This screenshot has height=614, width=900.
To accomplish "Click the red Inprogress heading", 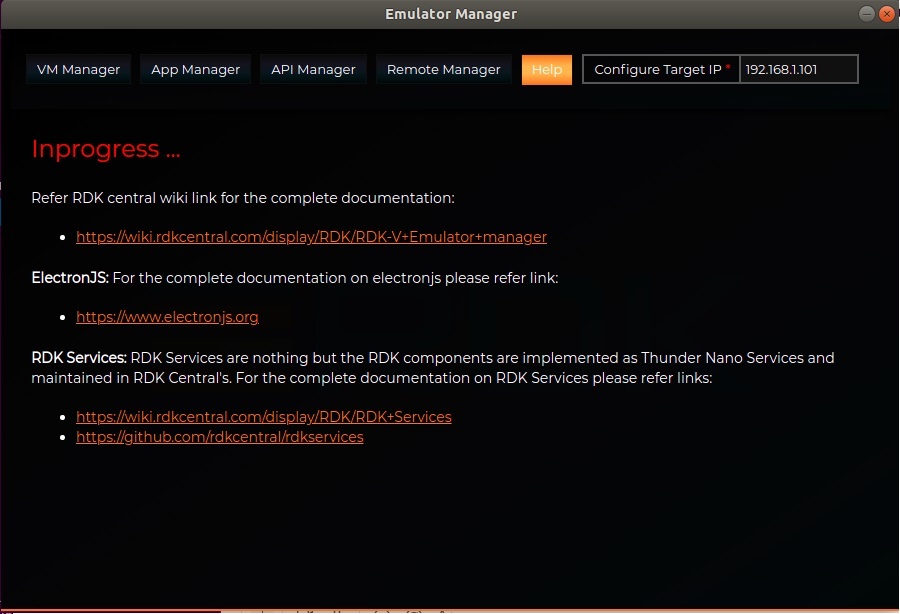I will tap(106, 149).
